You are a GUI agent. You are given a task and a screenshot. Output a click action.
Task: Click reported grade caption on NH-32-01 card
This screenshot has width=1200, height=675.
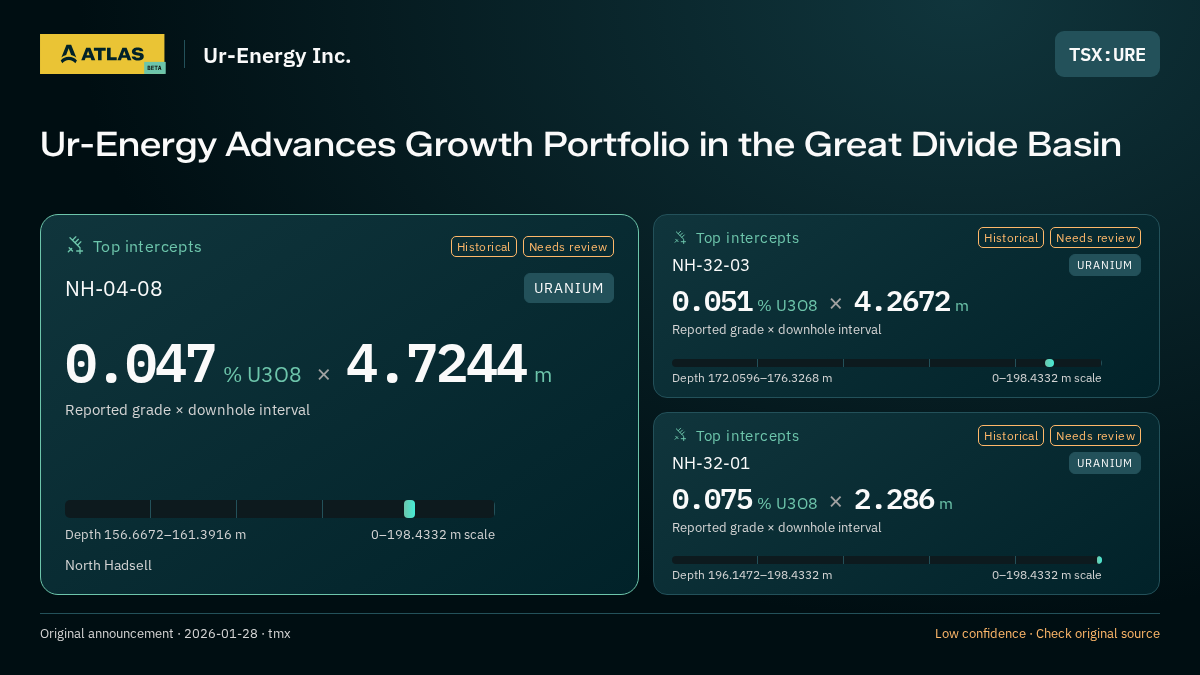[x=776, y=528]
